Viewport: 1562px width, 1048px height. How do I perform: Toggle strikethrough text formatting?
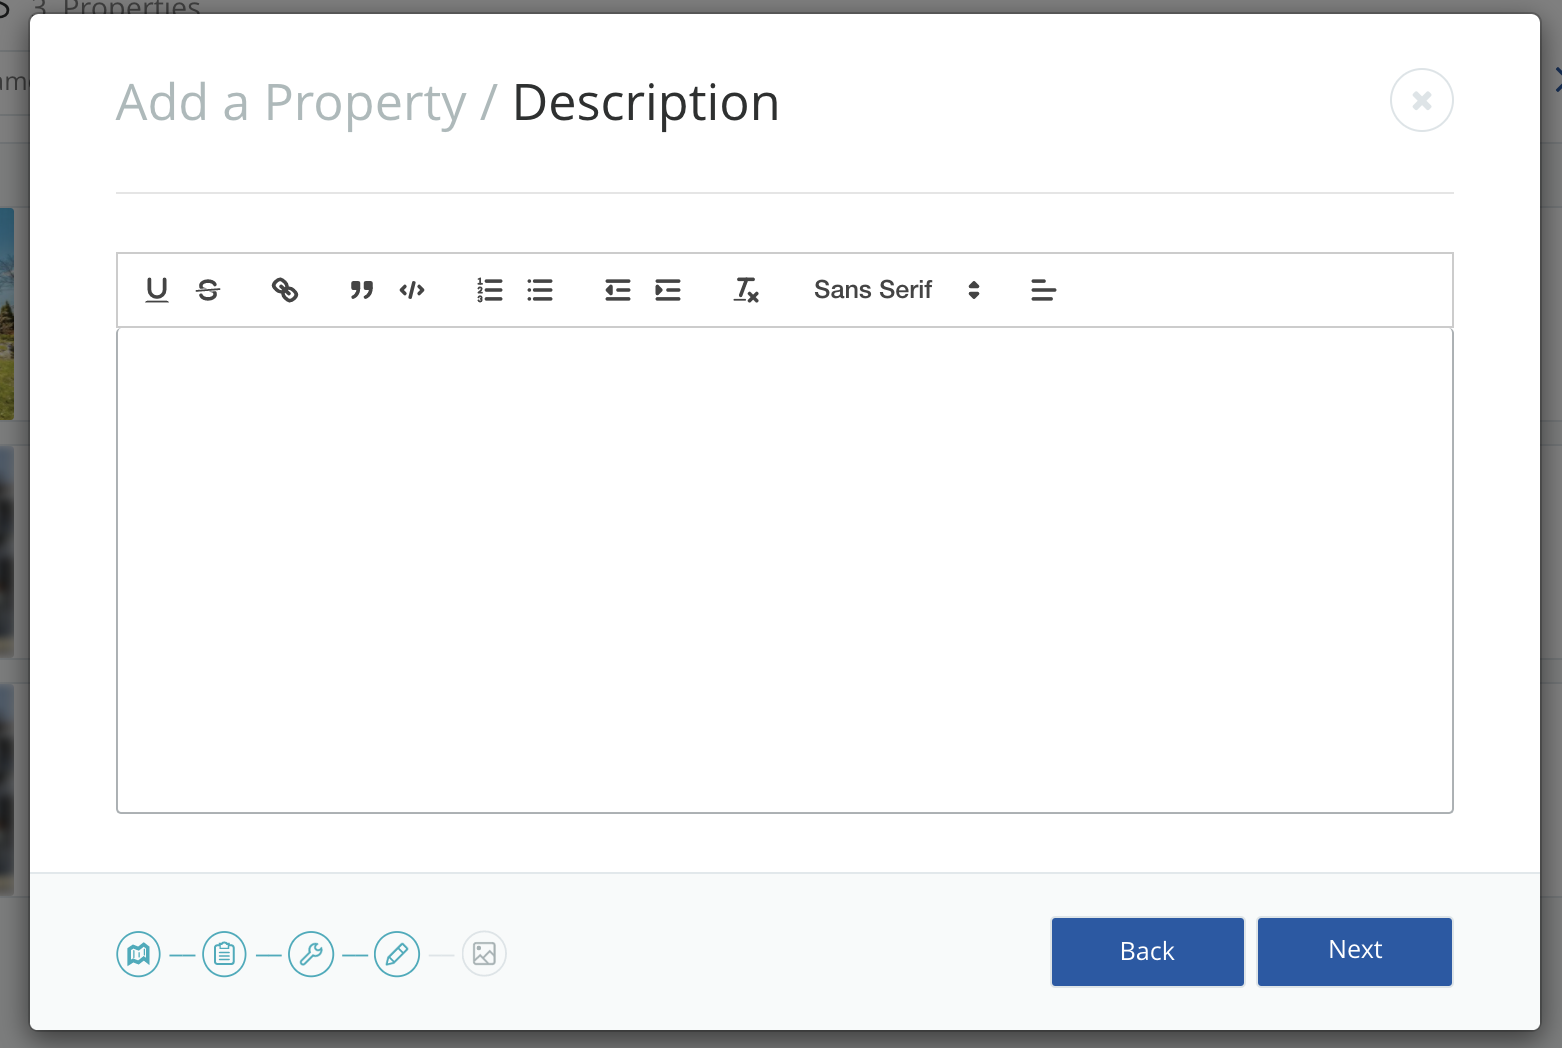208,290
